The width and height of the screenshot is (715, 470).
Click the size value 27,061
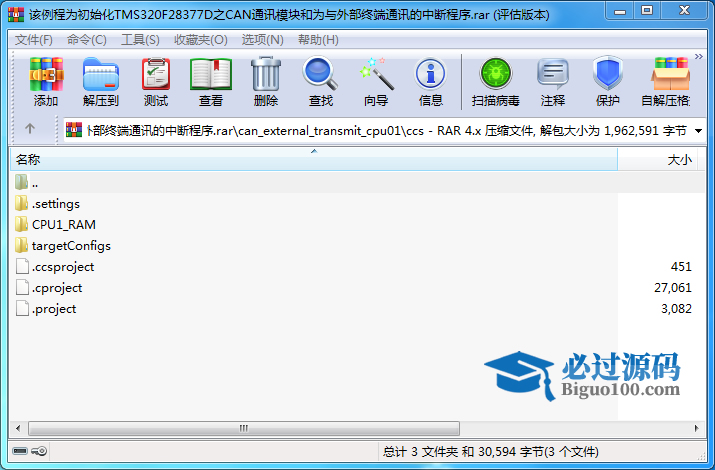pos(673,288)
